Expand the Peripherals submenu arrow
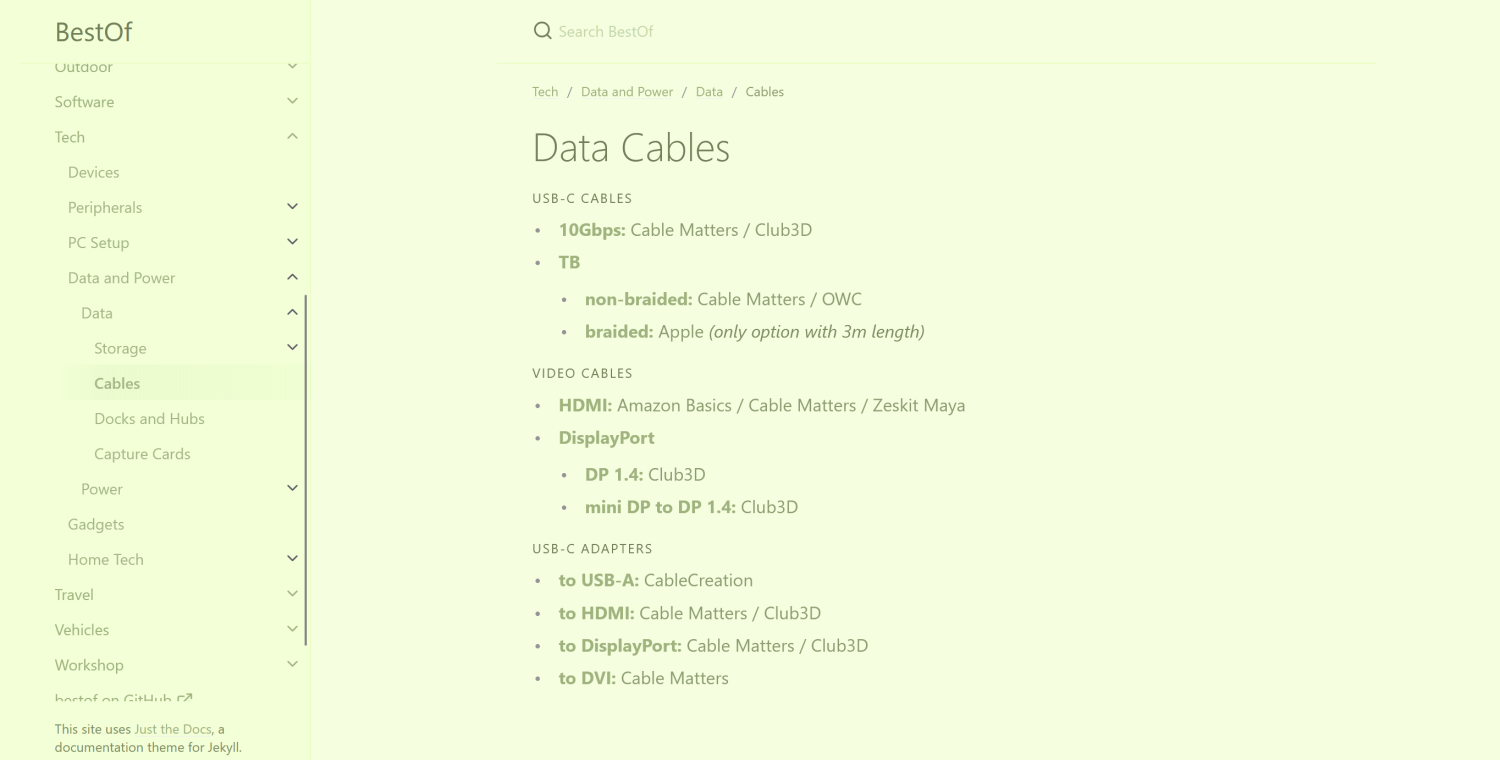The image size is (1500, 760). point(292,207)
